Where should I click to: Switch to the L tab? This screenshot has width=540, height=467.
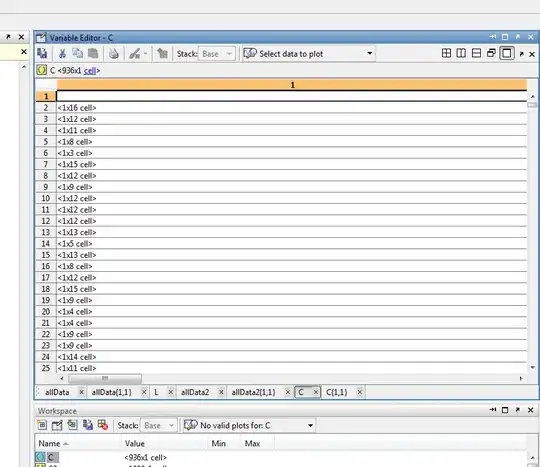(156, 392)
